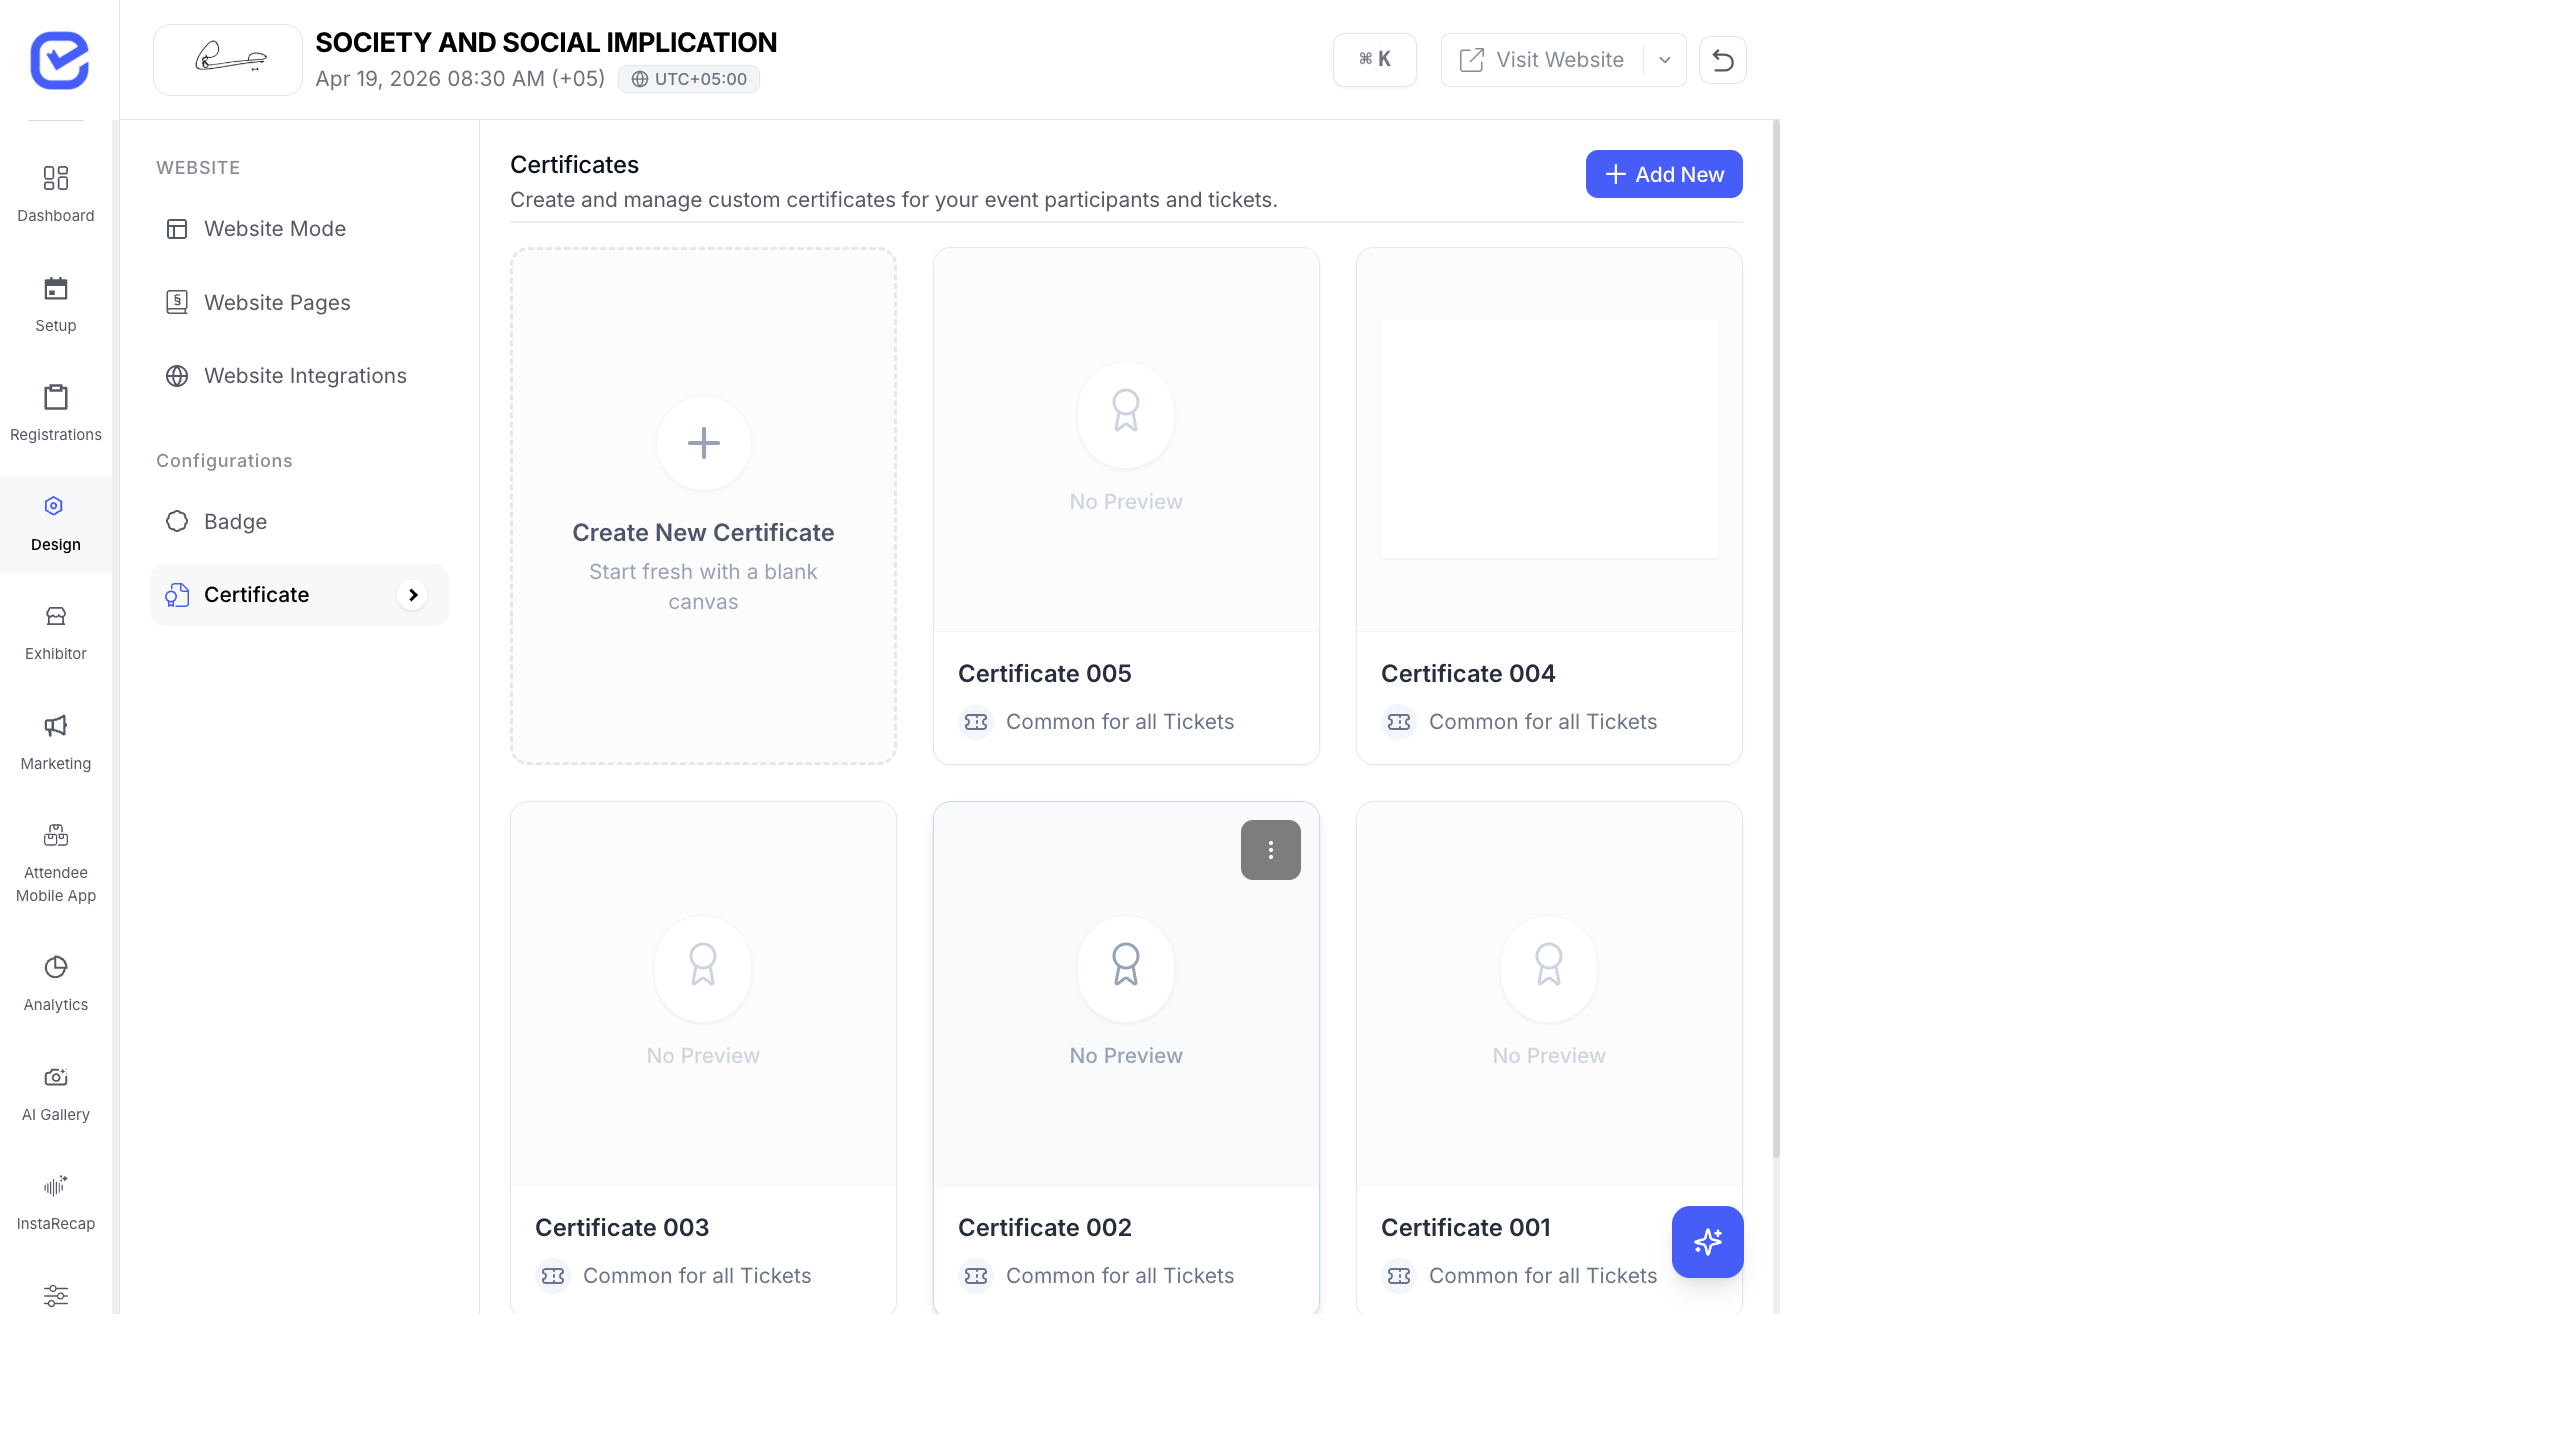Click the award ribbon icon on Certificate 002
This screenshot has width=2560, height=1440.
1126,966
